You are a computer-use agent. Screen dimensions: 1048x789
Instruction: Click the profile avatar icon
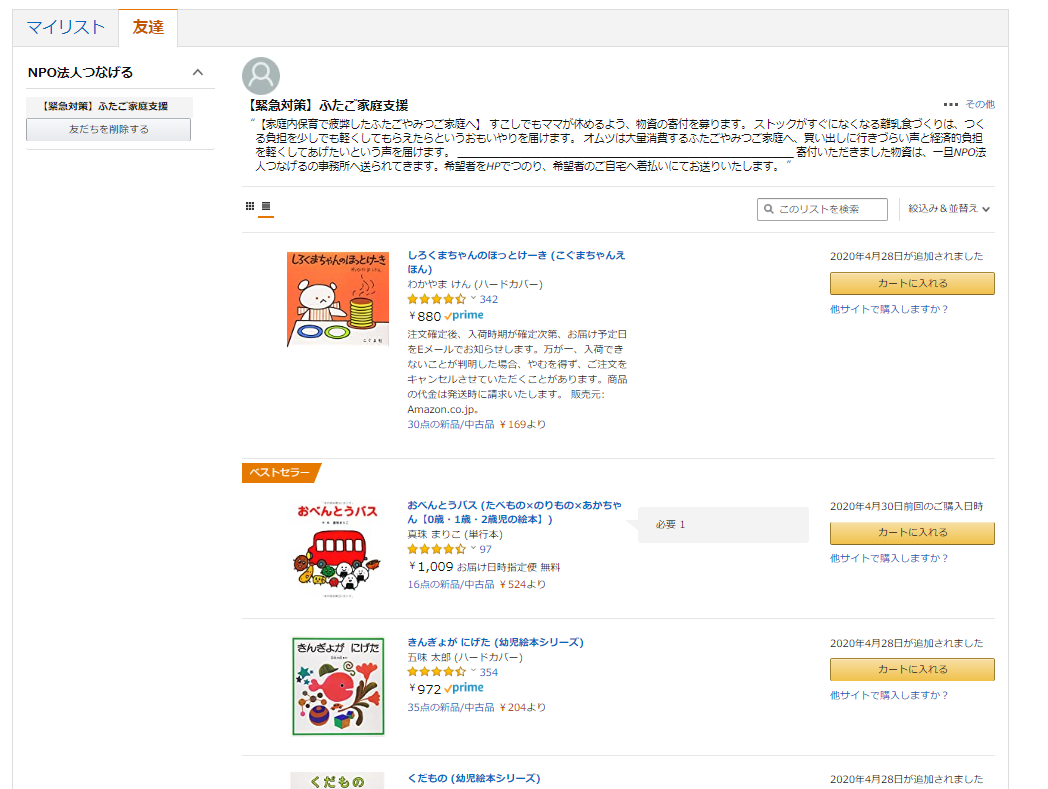(x=261, y=76)
